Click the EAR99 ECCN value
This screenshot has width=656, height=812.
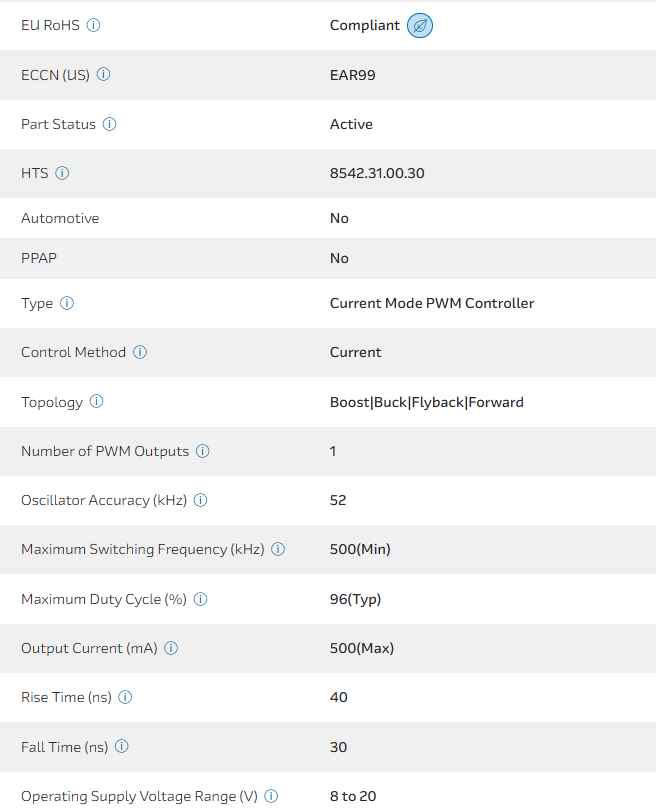(353, 75)
